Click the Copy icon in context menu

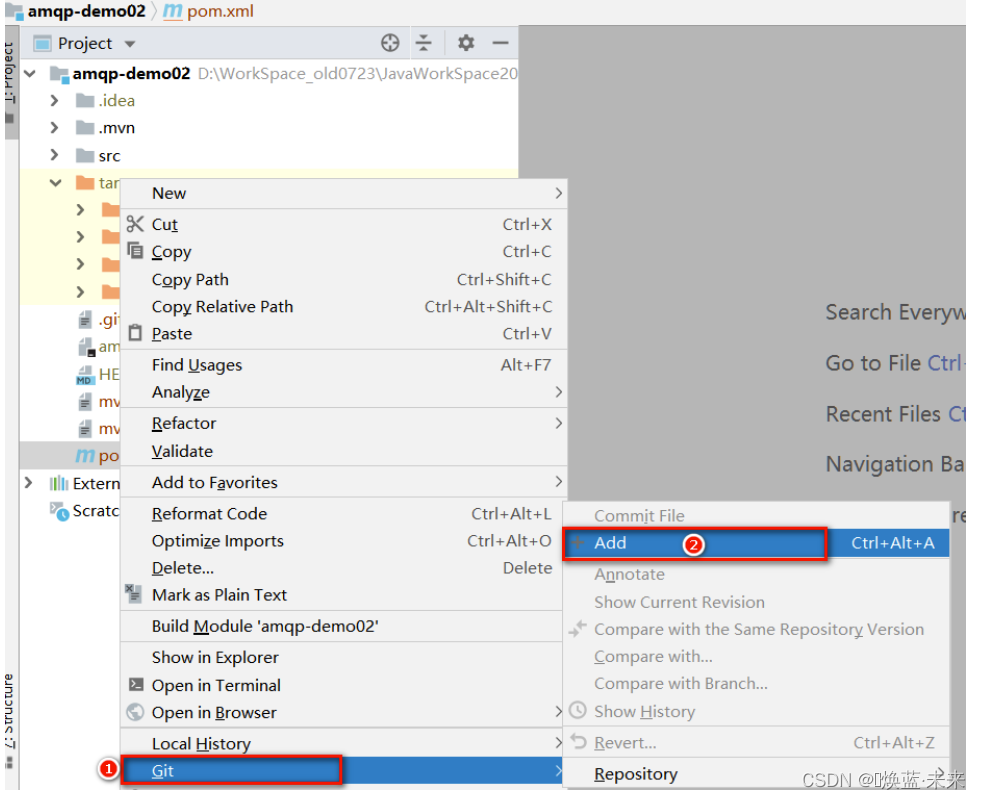[x=135, y=251]
